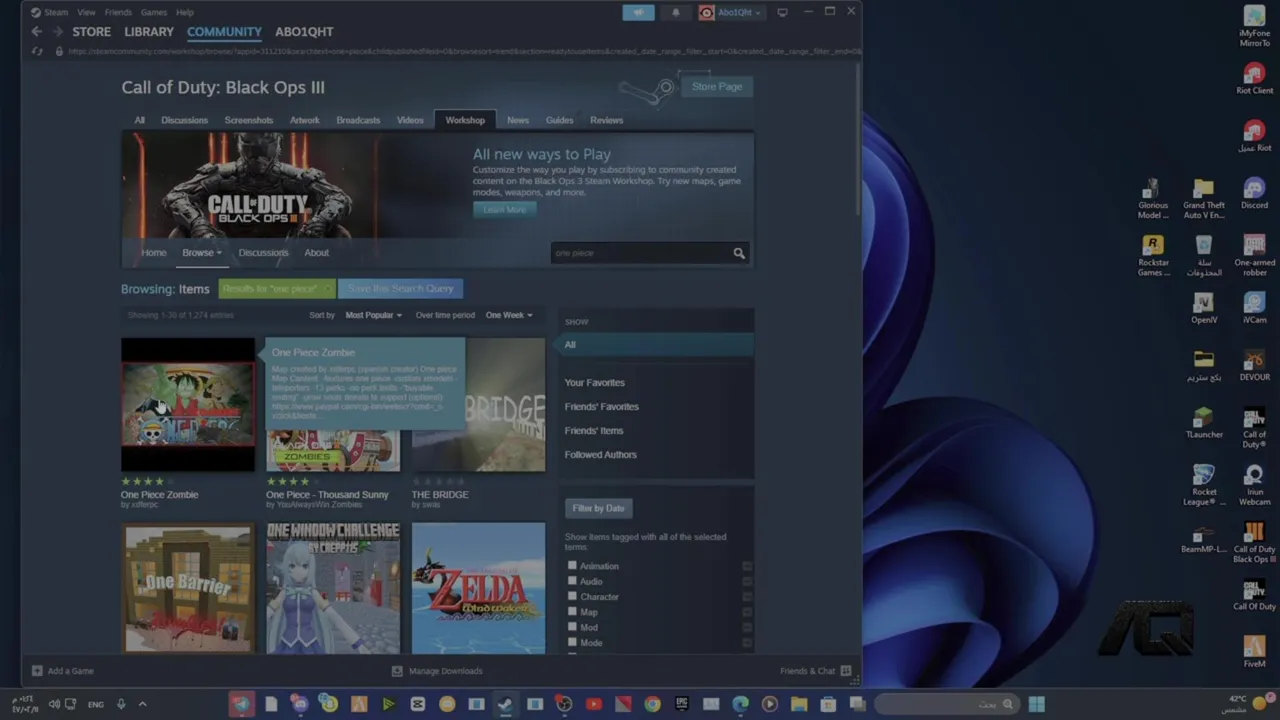Screen dimensions: 1280x720
Task: Open the Discord desktop shortcut
Action: pos(1254,194)
